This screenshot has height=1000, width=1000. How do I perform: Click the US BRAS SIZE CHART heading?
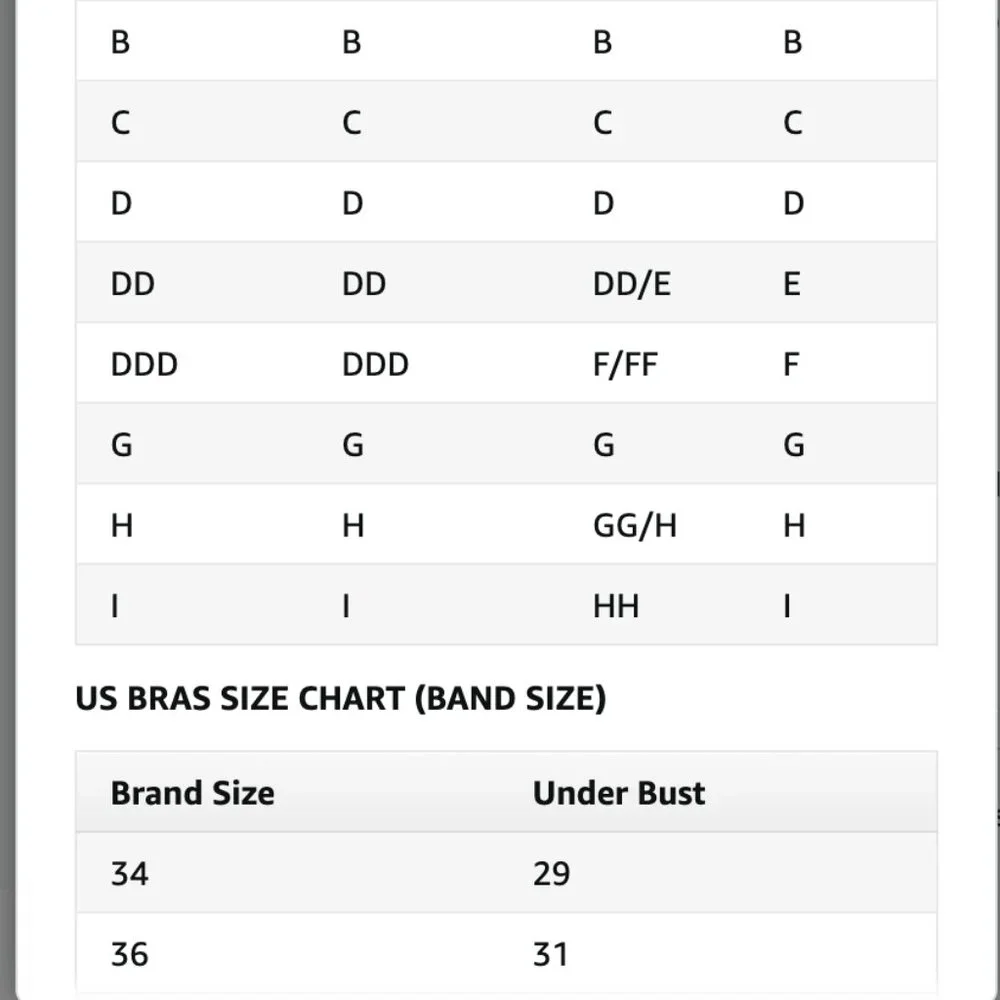(x=341, y=698)
